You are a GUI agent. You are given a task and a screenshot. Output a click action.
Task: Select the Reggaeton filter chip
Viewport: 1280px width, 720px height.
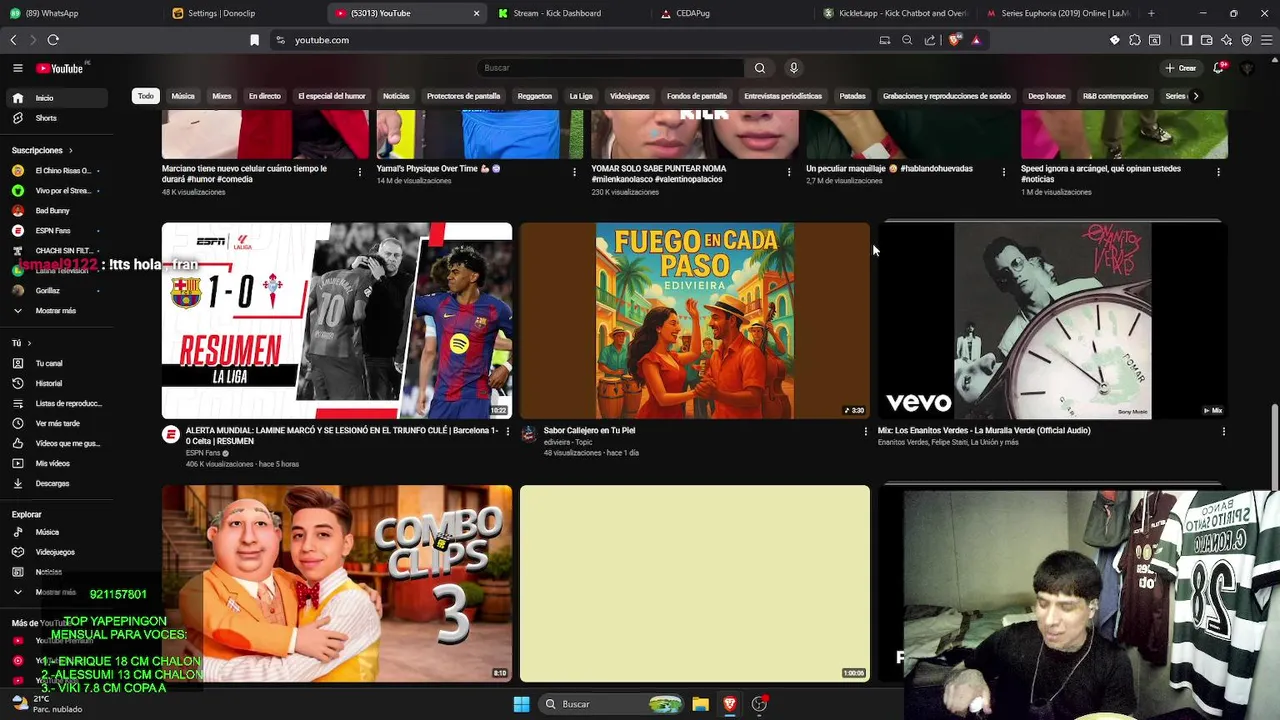click(535, 96)
